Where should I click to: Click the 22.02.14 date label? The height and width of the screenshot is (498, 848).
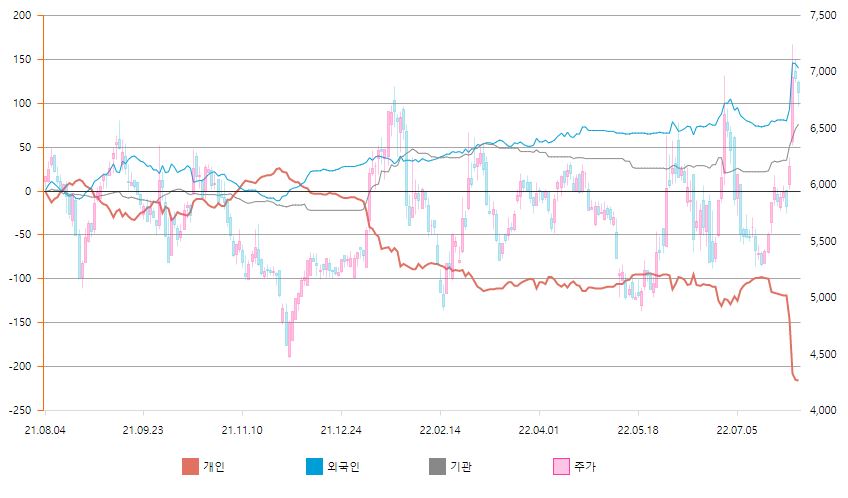click(x=440, y=430)
